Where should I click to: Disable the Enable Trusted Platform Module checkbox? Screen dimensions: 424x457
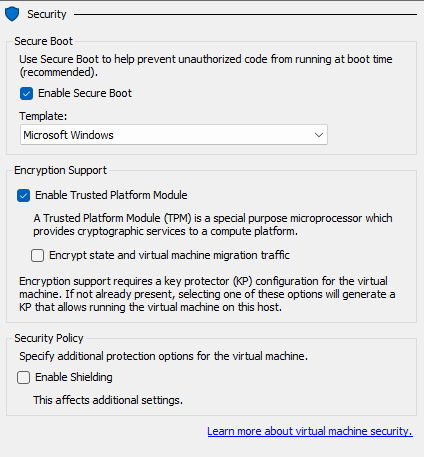point(23,195)
